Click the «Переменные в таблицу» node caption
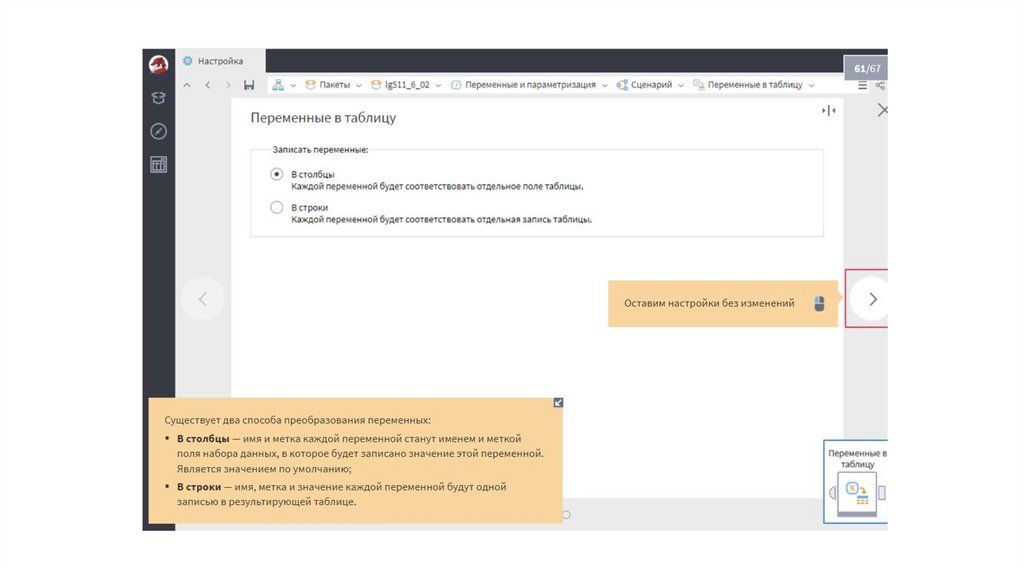The width and height of the screenshot is (1024, 574). (x=857, y=458)
